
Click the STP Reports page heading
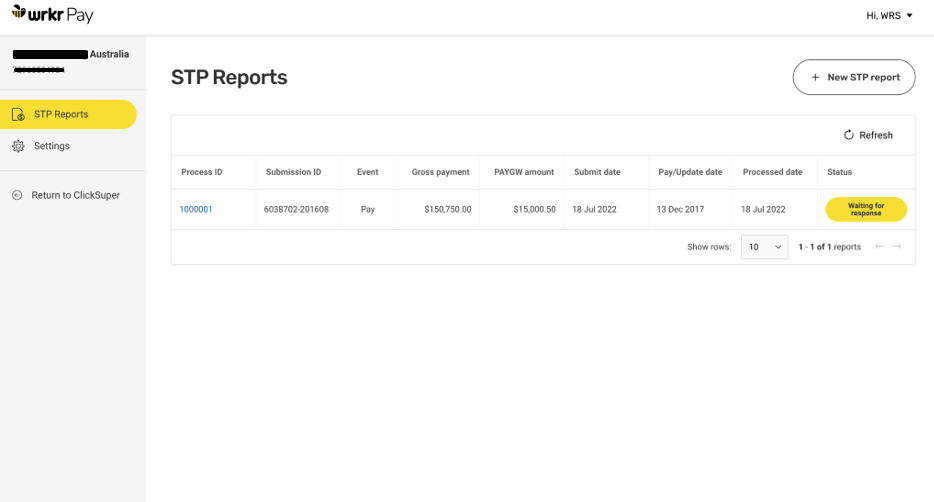tap(229, 77)
